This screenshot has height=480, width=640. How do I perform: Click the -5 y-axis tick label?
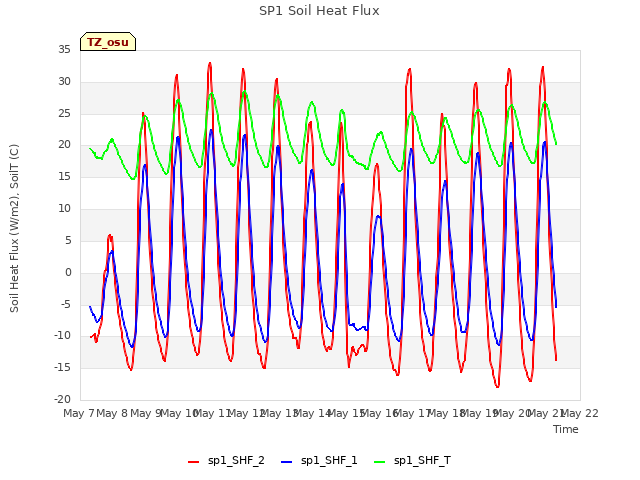(65, 304)
